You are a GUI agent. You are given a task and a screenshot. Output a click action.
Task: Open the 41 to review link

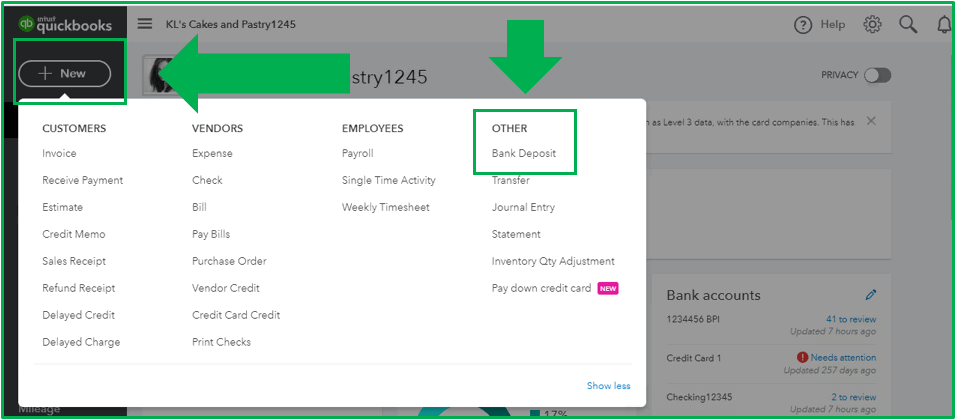coord(851,319)
